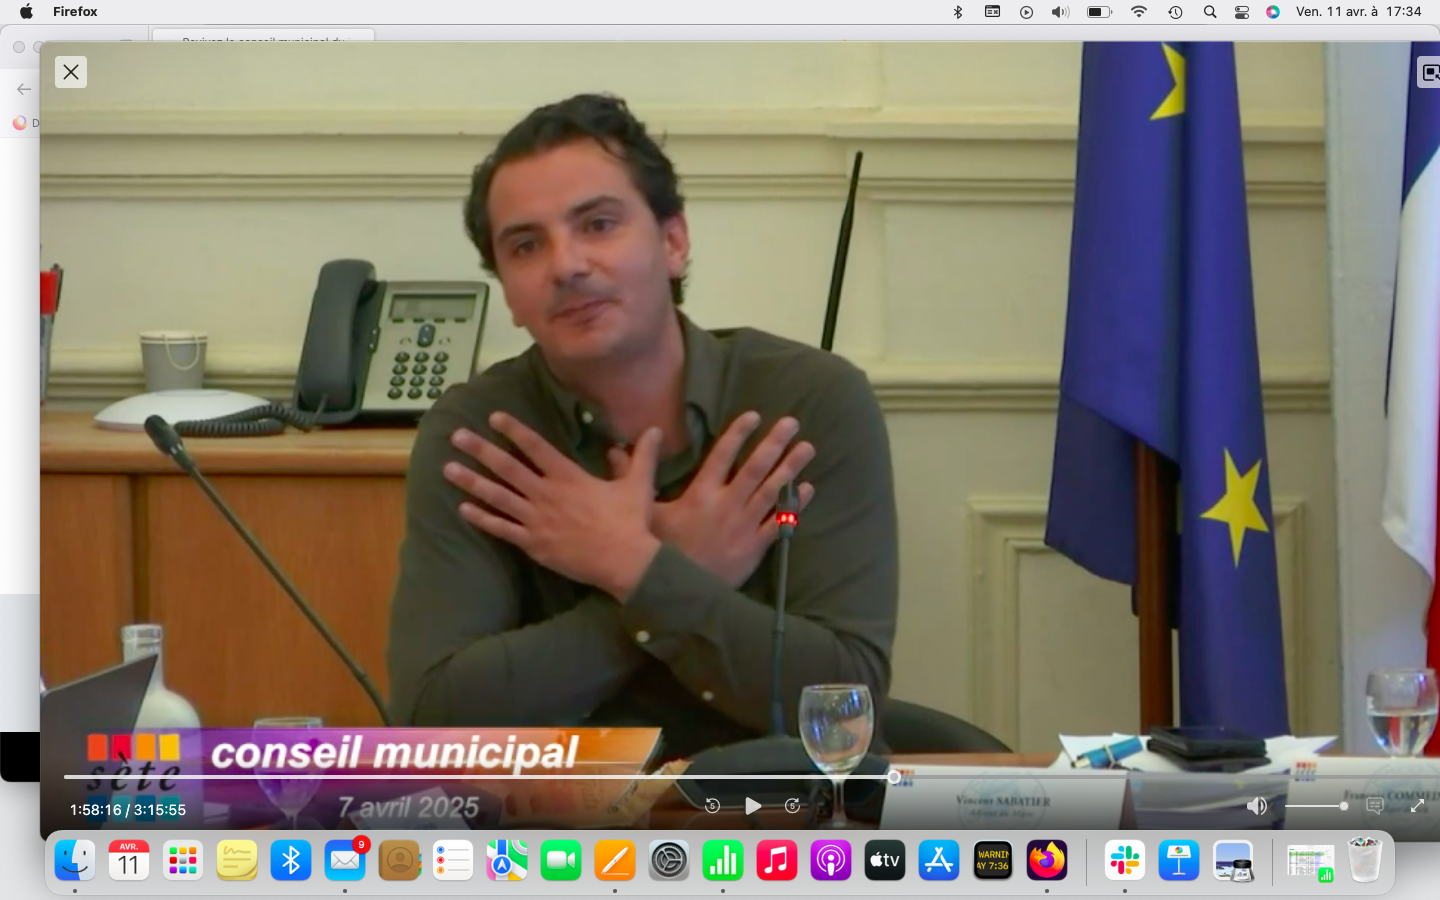Open Mail with 9 unread badge
This screenshot has height=900, width=1440.
pos(345,860)
